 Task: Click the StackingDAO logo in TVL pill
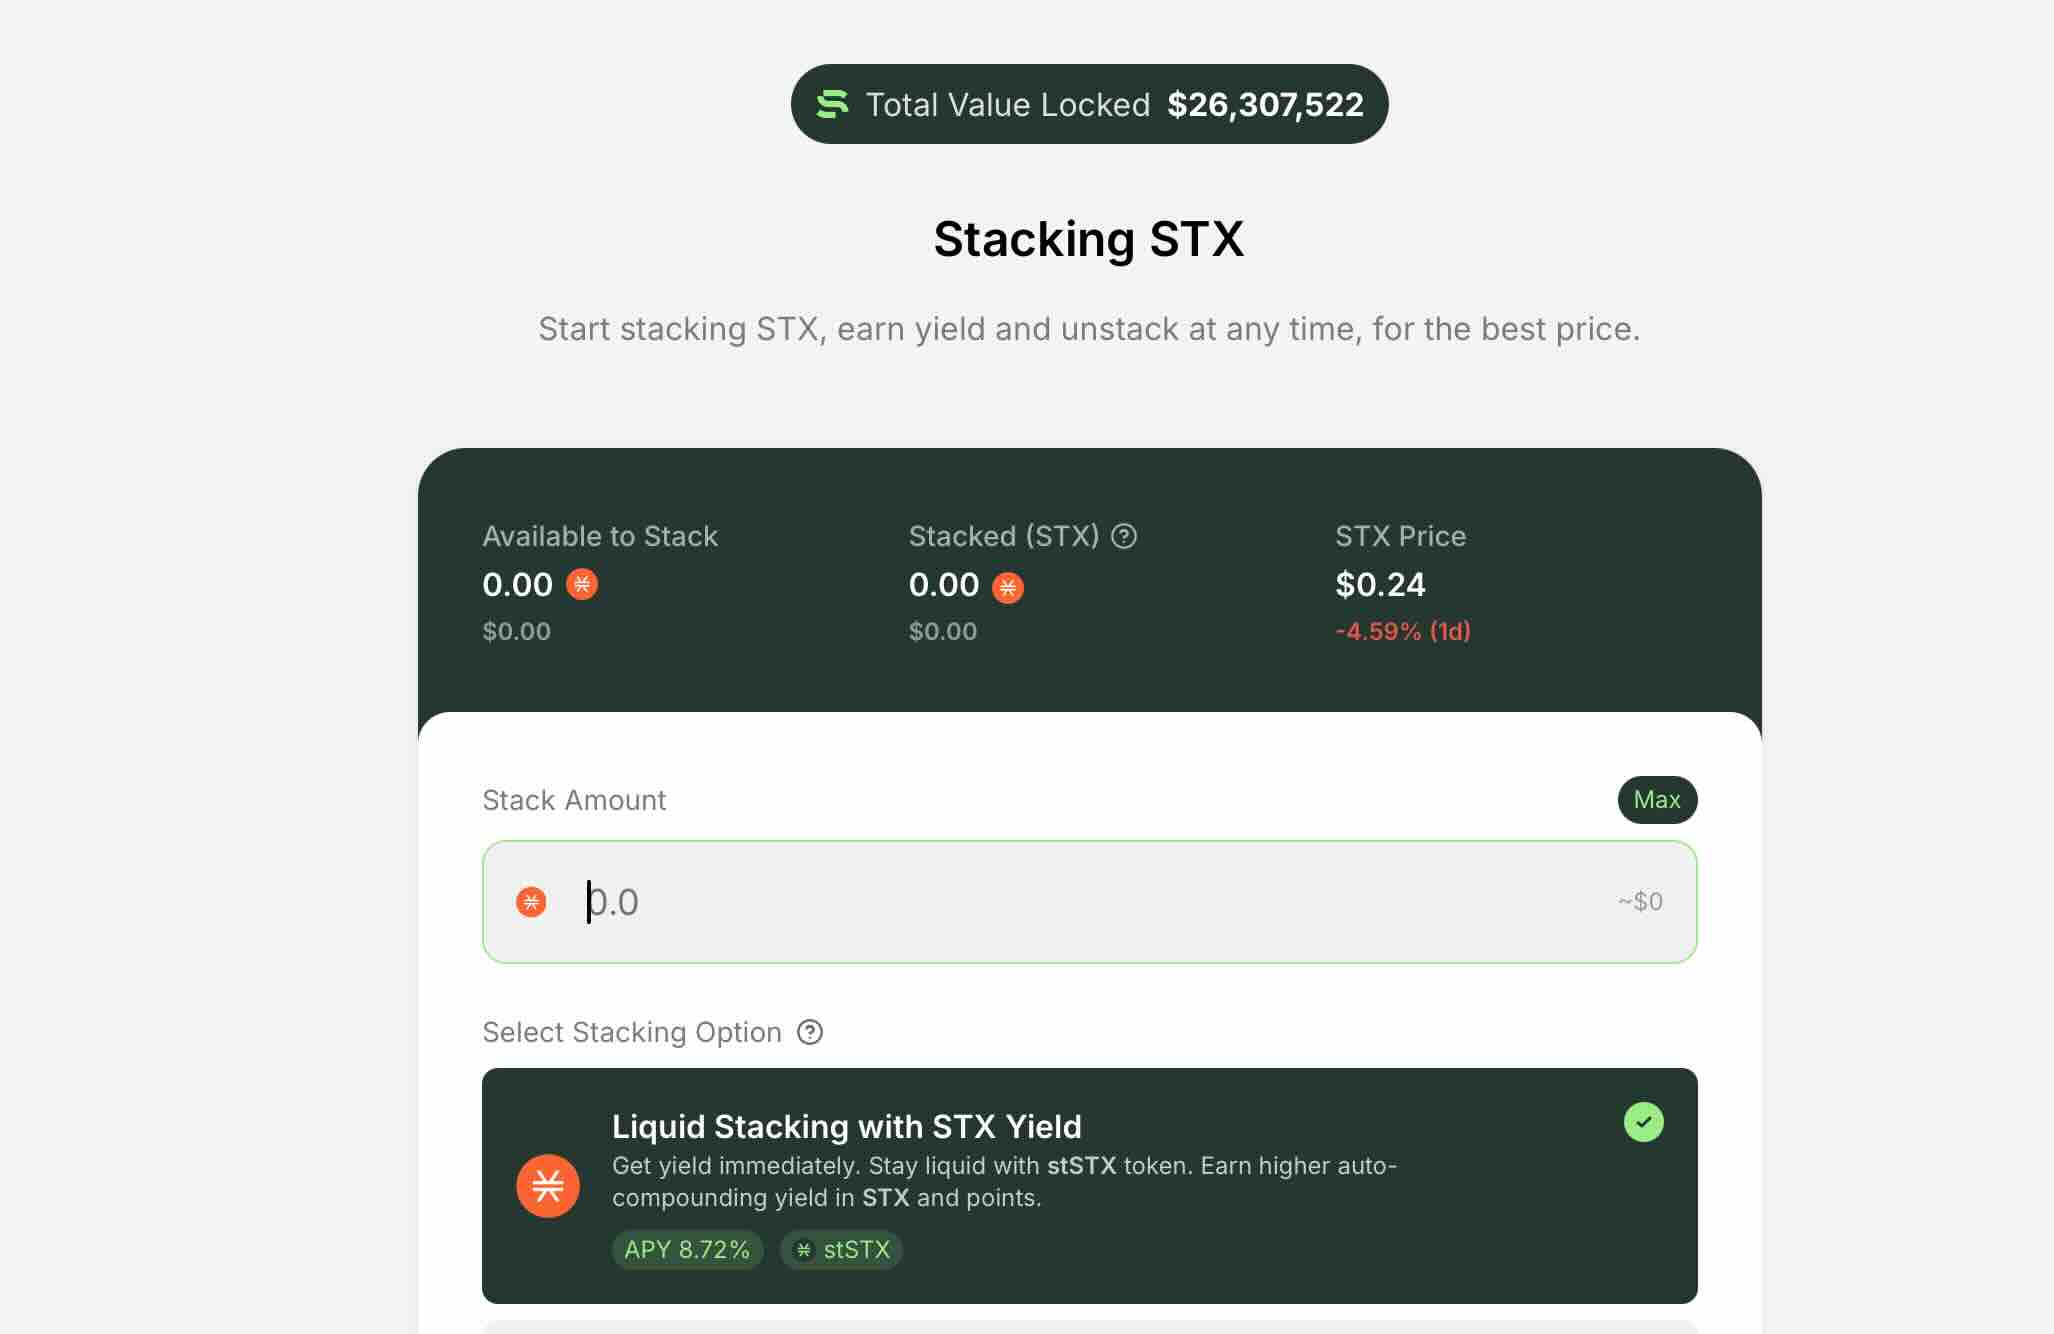point(832,104)
